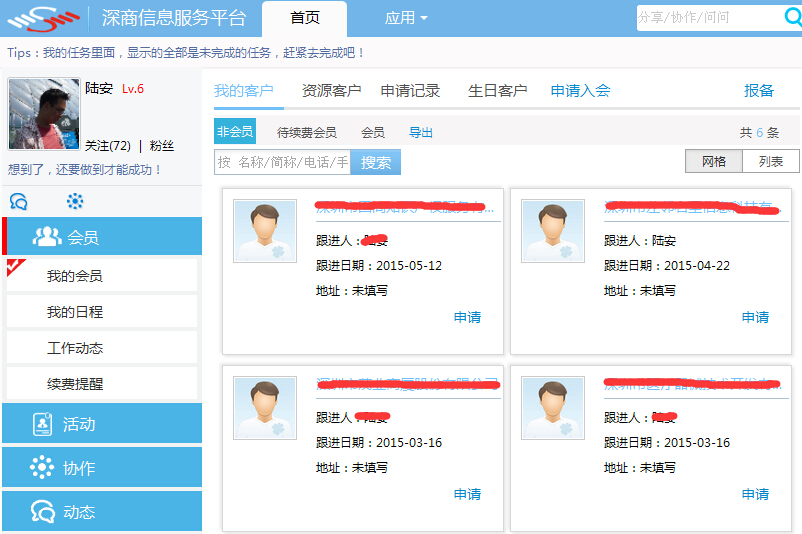Click the blue dotted circle icon under profile
This screenshot has width=802, height=534.
75,201
